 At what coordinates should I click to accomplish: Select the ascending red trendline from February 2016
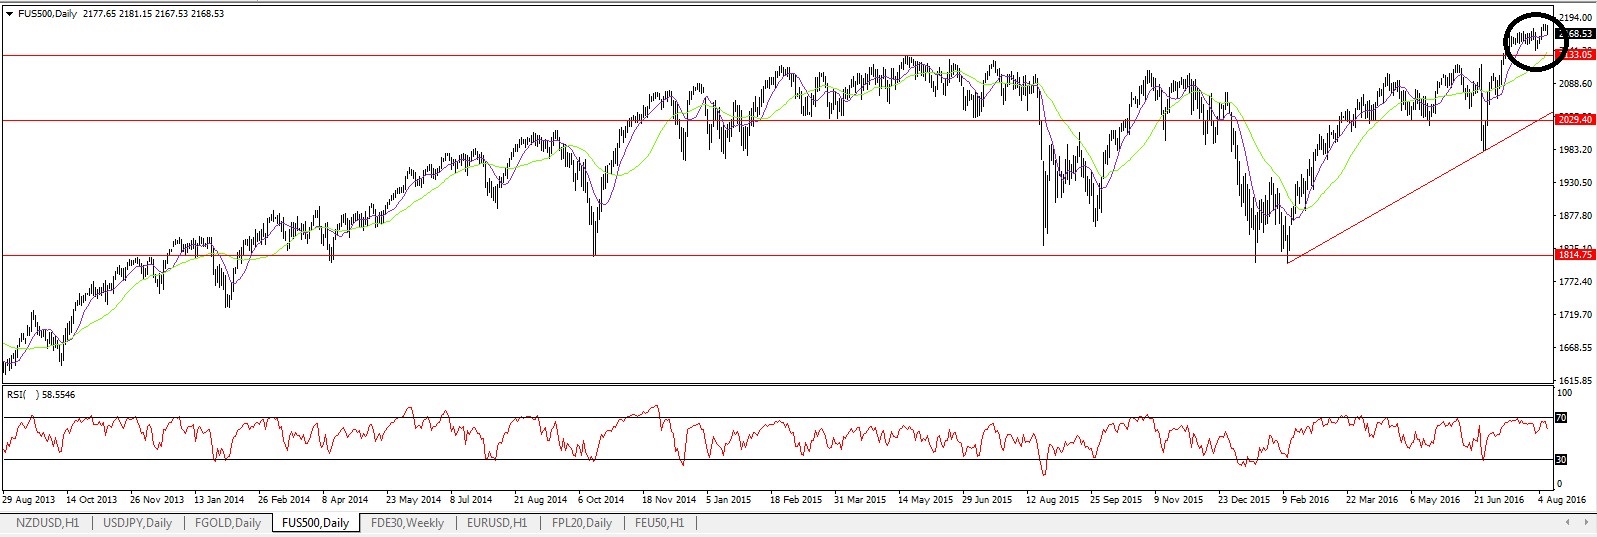pos(1420,188)
